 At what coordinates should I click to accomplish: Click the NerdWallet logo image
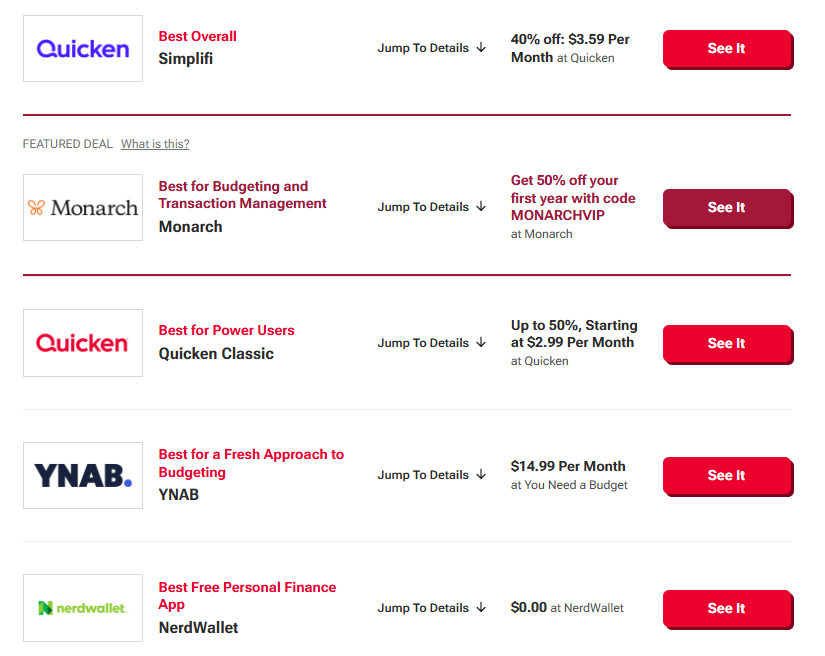pyautogui.click(x=83, y=608)
